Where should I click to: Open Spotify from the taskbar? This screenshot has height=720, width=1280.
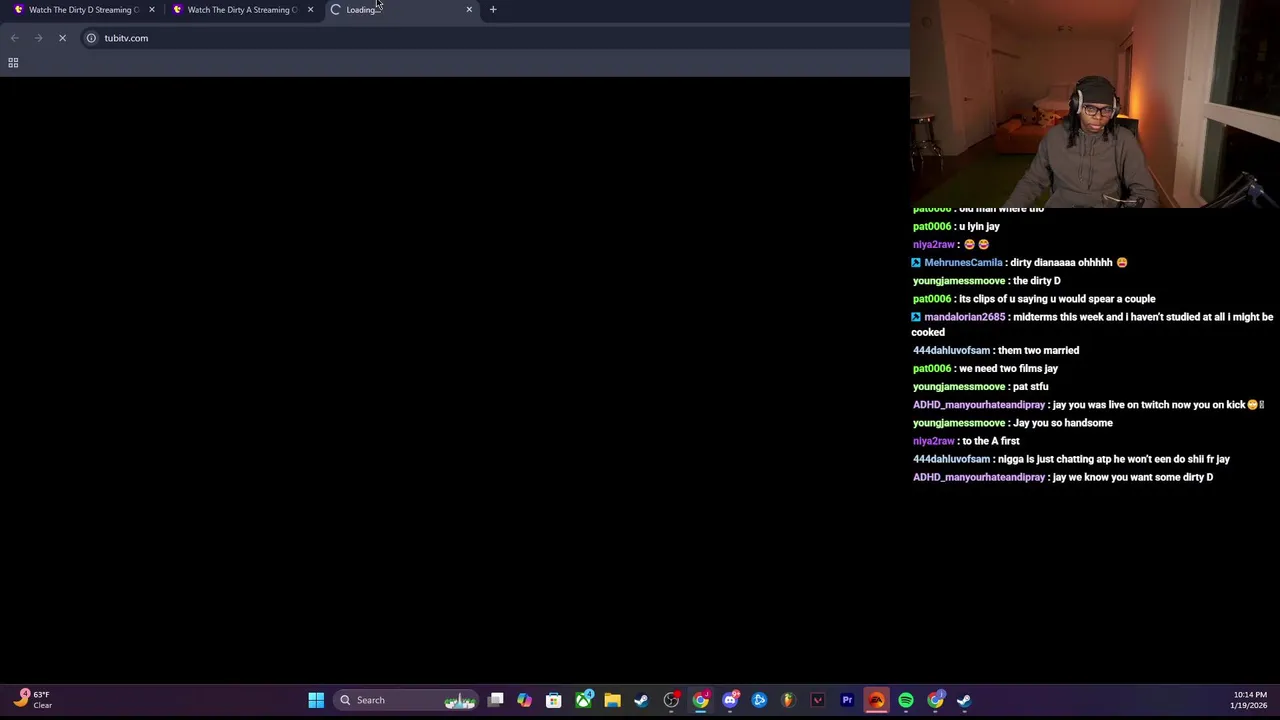(906, 700)
